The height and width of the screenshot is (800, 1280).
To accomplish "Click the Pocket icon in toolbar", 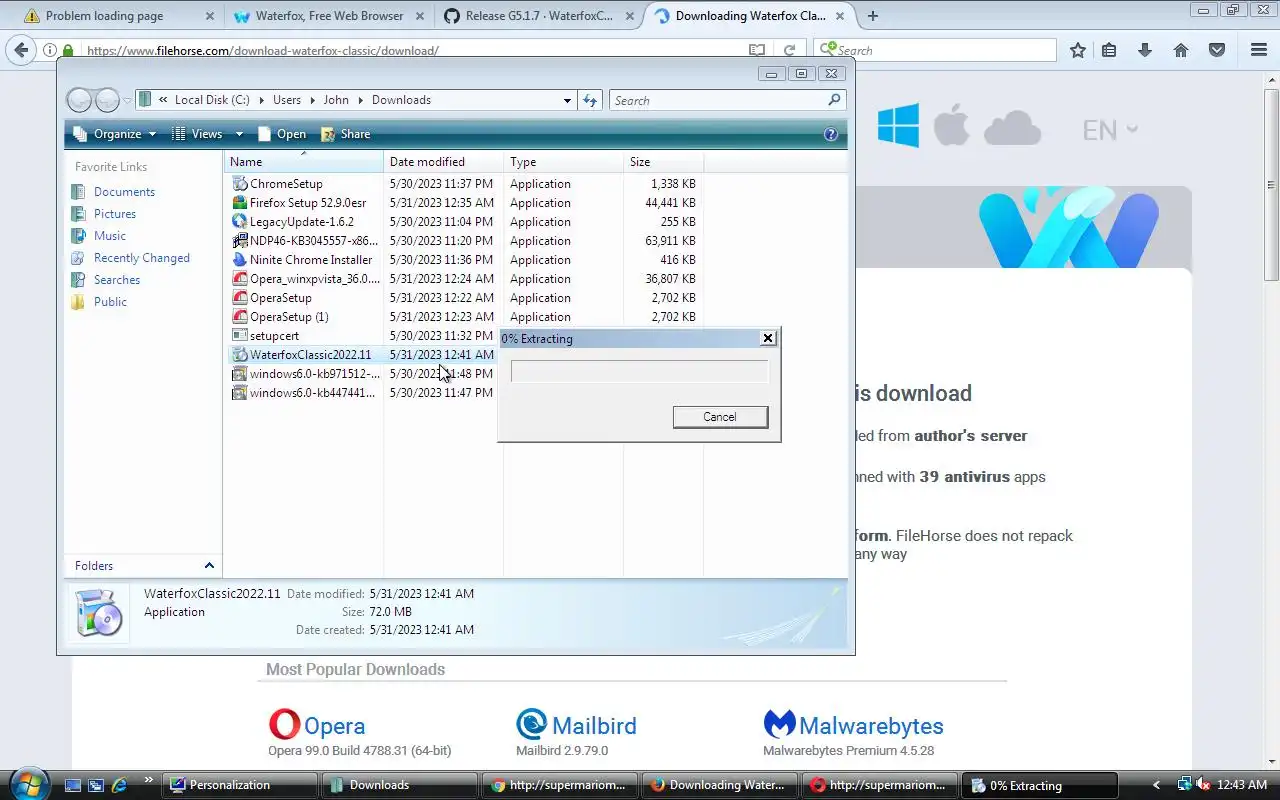I will click(x=1217, y=50).
